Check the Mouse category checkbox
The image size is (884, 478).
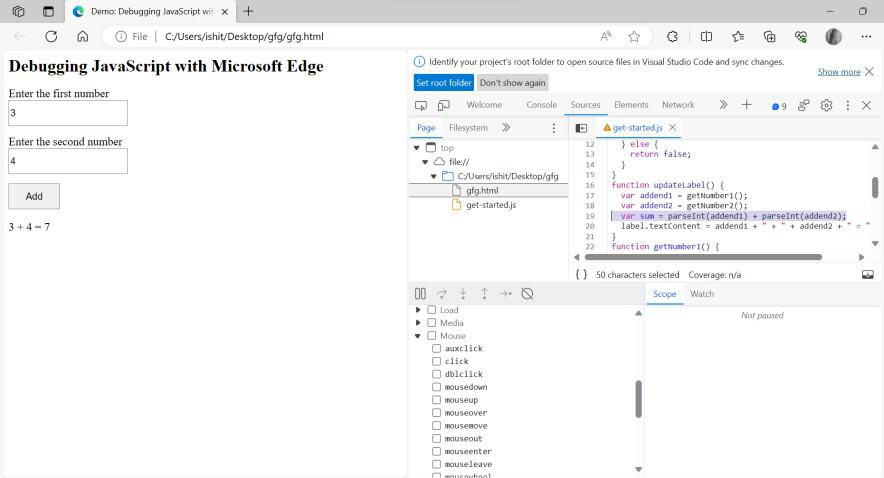pos(432,336)
